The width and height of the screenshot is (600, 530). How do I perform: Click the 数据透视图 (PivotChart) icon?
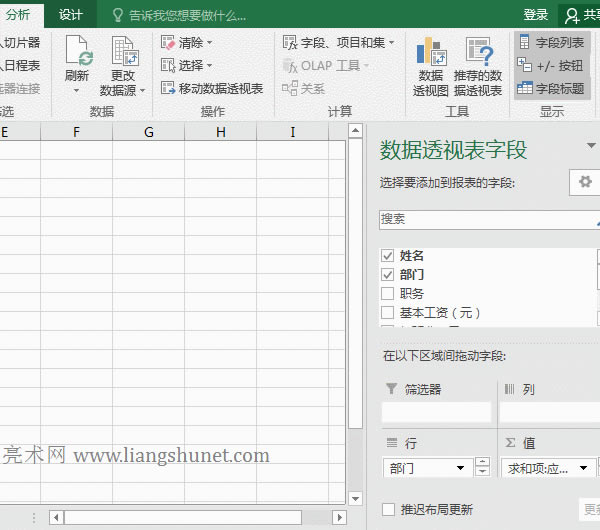(x=431, y=52)
